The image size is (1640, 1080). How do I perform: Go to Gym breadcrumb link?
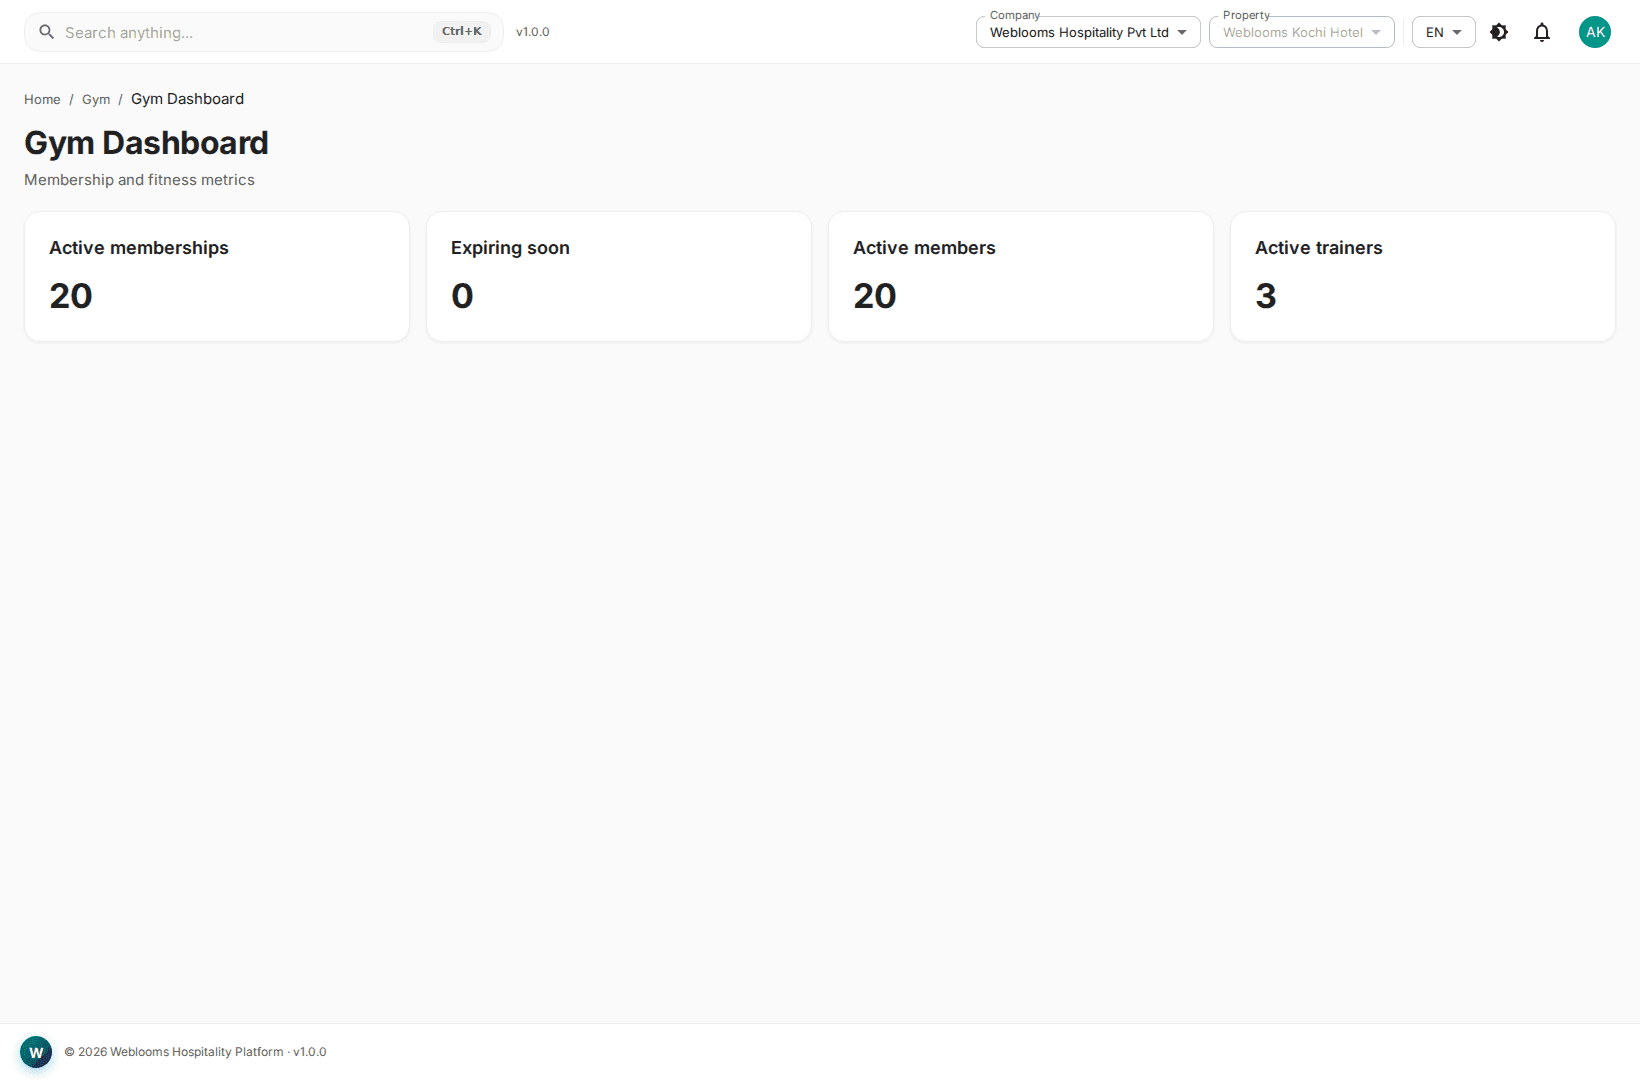point(96,100)
